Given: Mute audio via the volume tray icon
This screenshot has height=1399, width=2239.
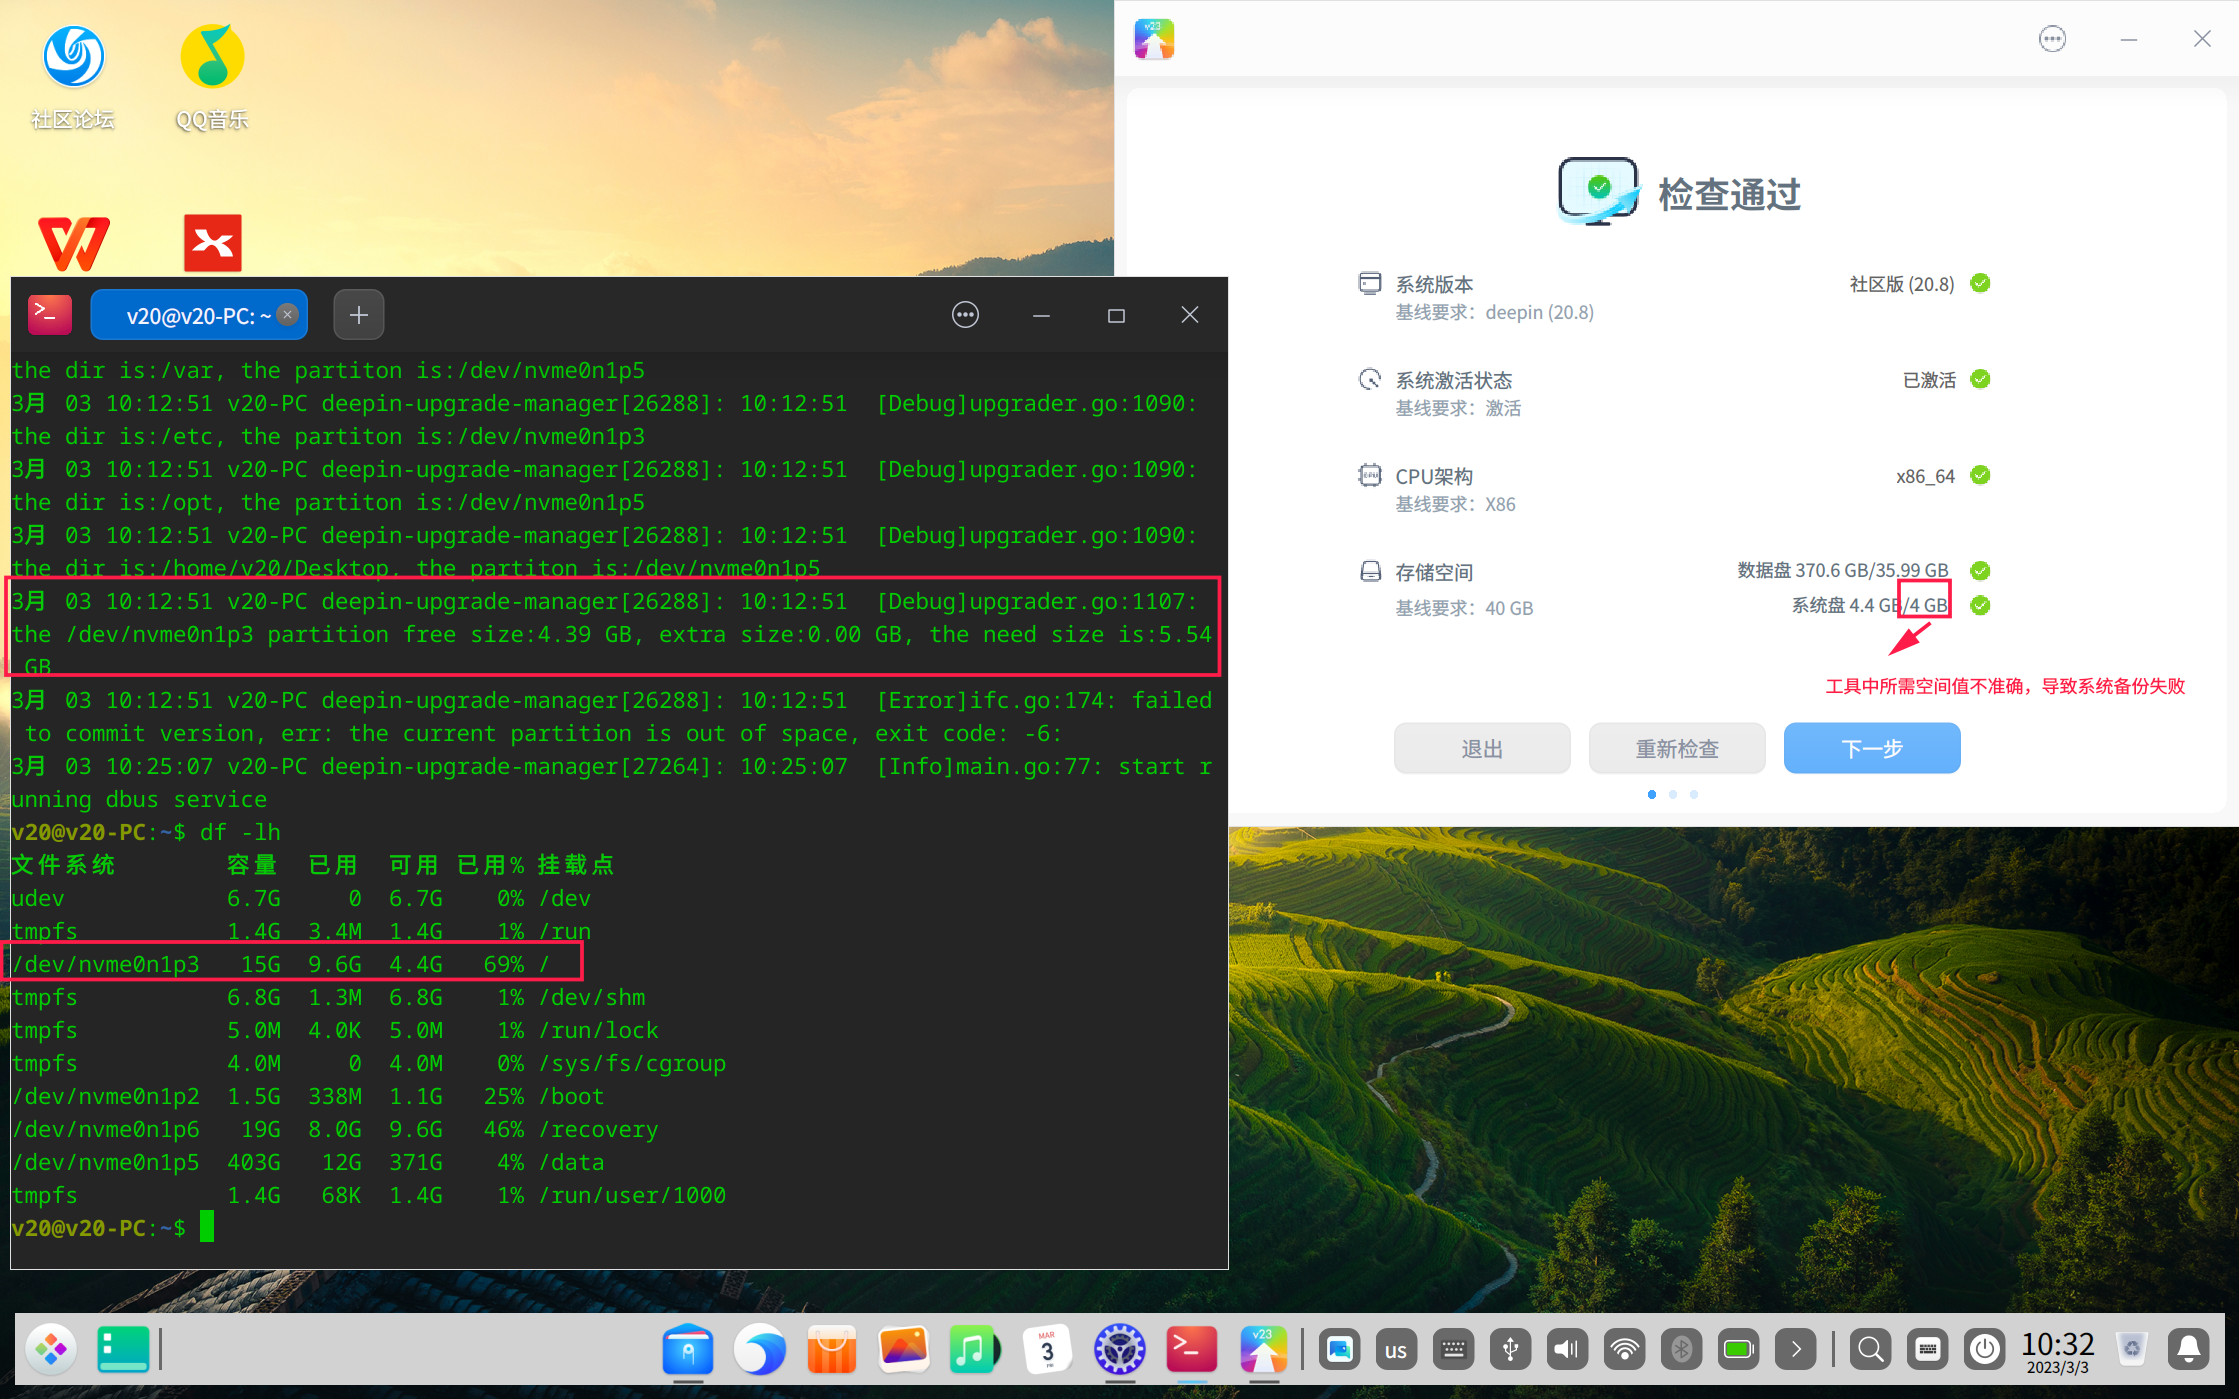Looking at the screenshot, I should (x=1566, y=1349).
